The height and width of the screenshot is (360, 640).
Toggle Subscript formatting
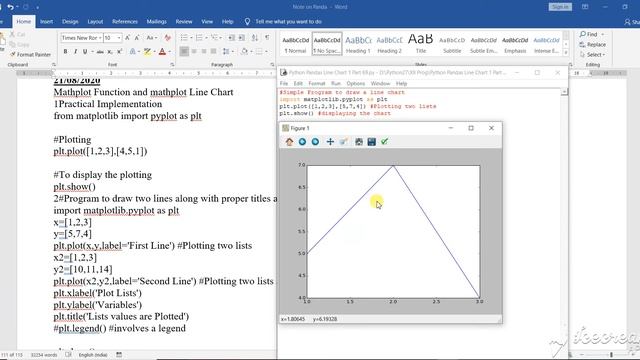tap(110, 52)
